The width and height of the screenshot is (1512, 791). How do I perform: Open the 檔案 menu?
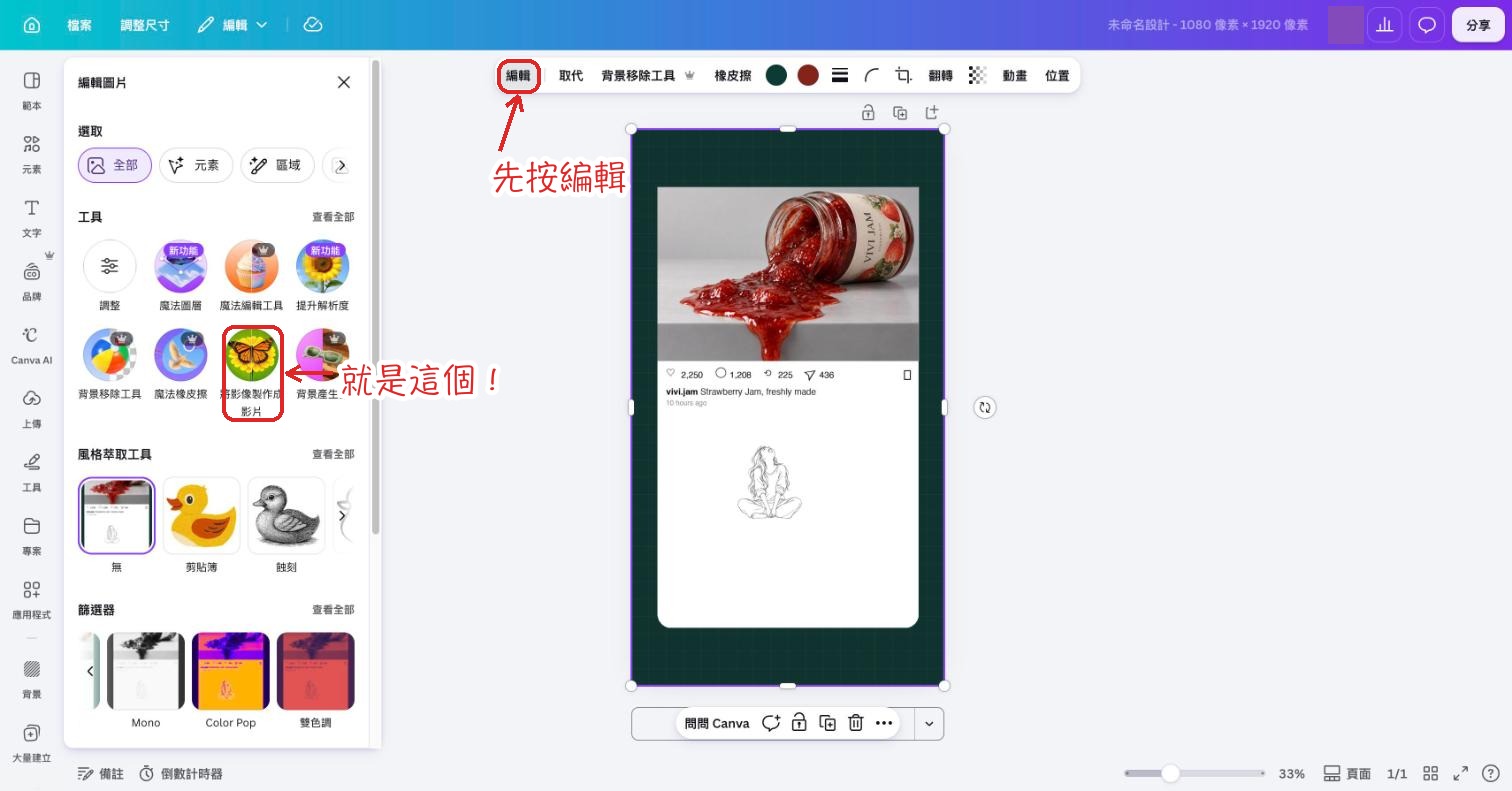click(x=79, y=25)
